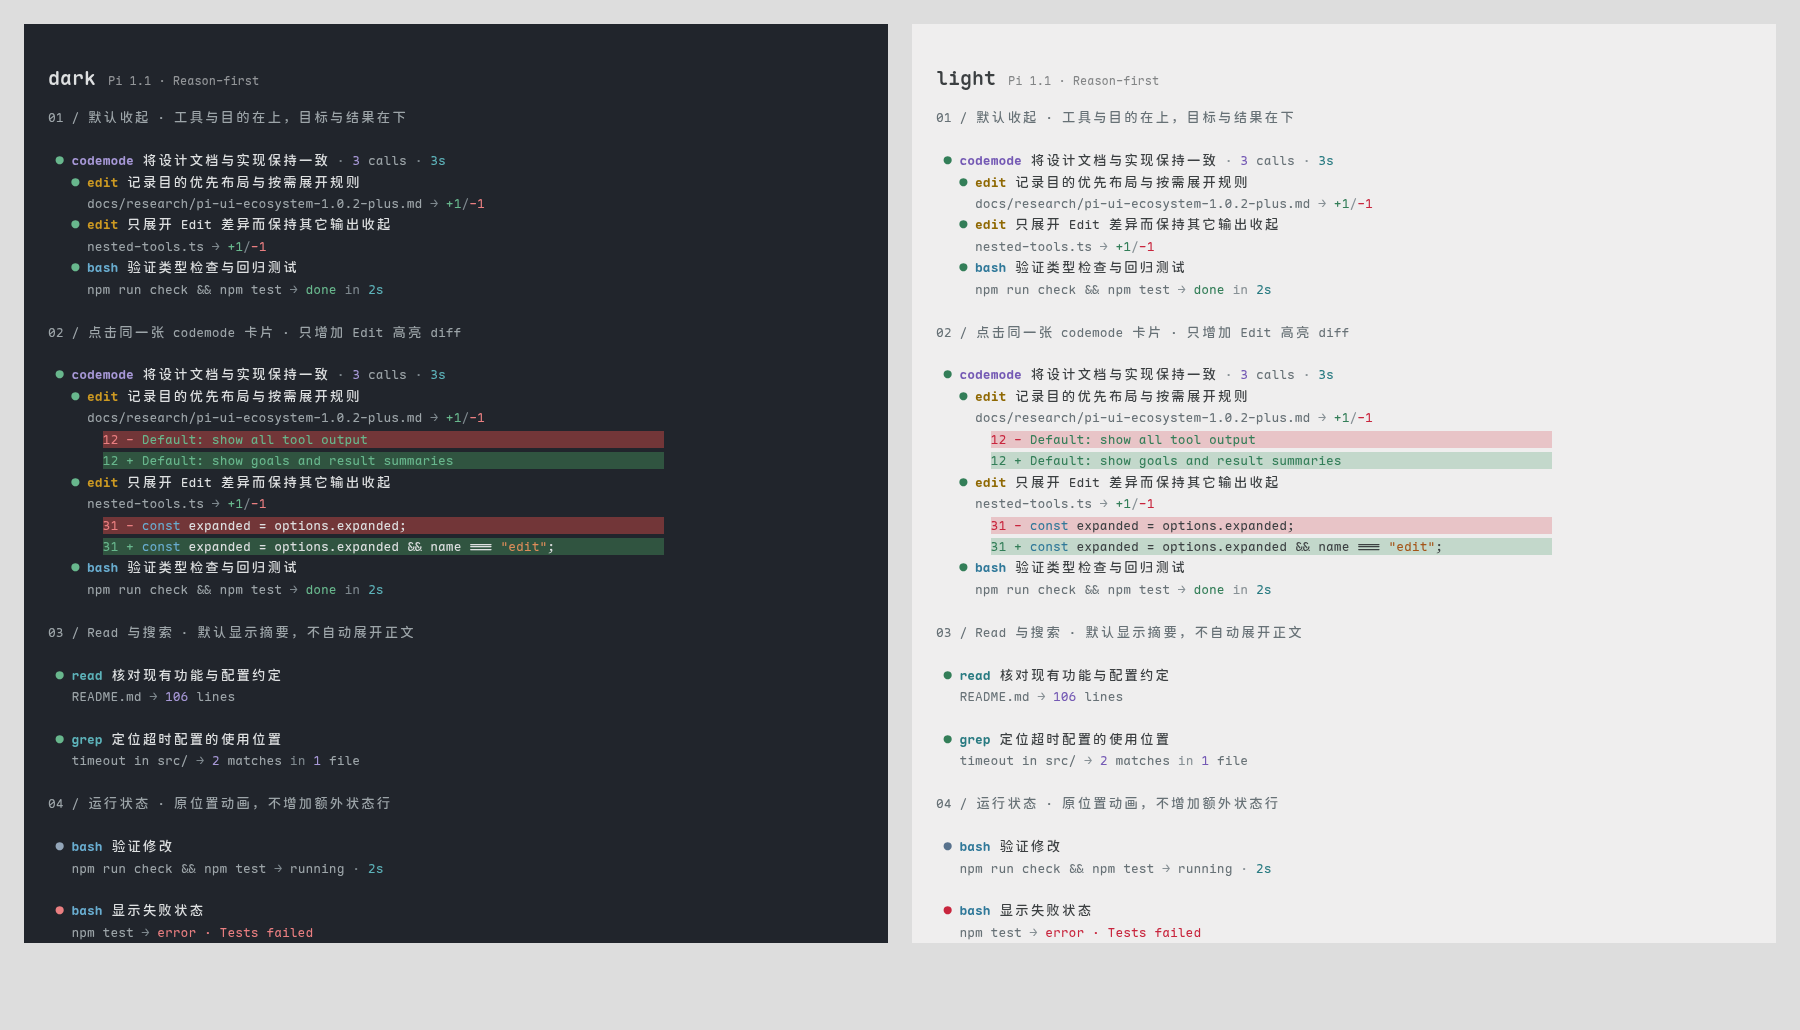Click green status dot beside grep in light panel
This screenshot has width=1800, height=1030.
pyautogui.click(x=948, y=739)
